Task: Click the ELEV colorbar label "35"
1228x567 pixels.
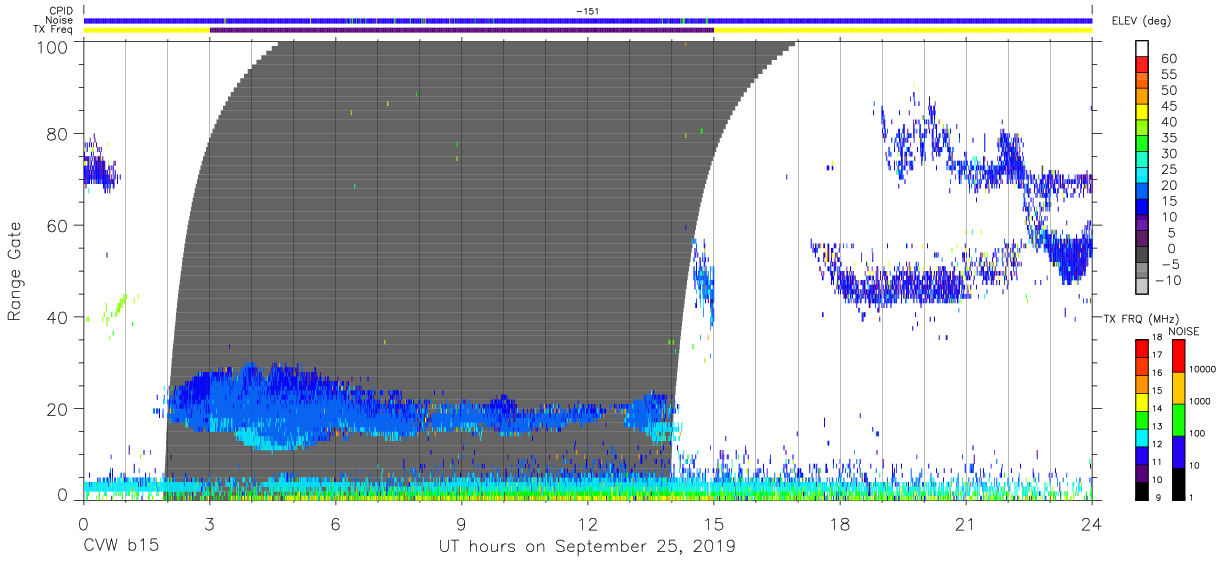Action: pyautogui.click(x=1167, y=138)
